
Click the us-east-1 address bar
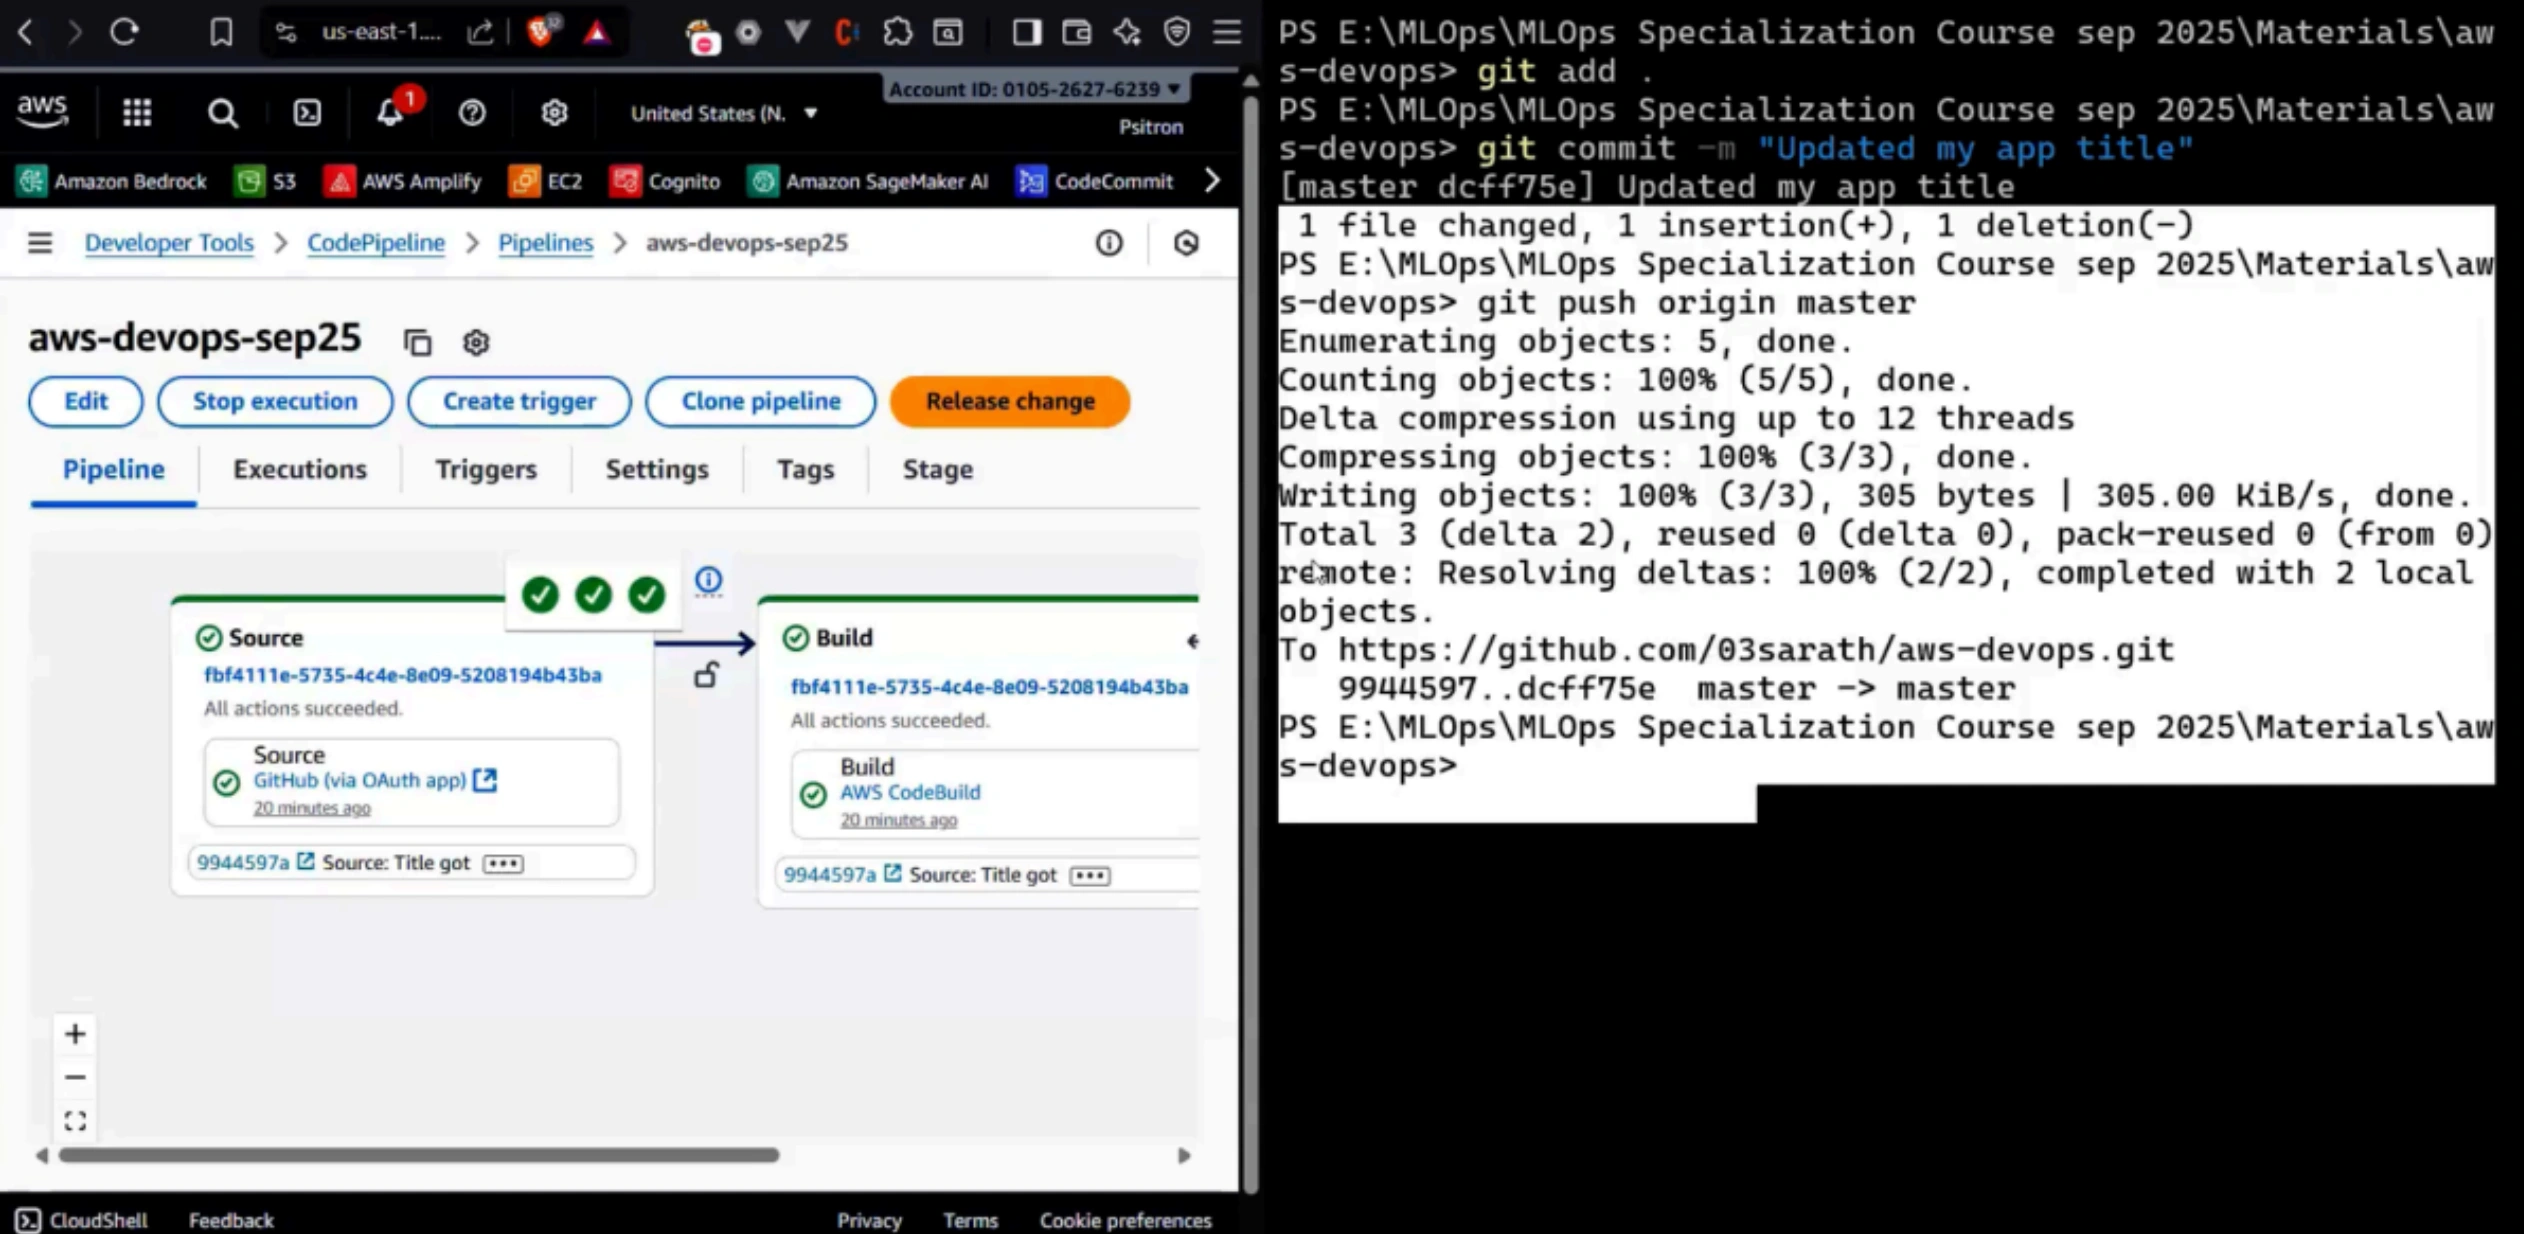point(381,33)
